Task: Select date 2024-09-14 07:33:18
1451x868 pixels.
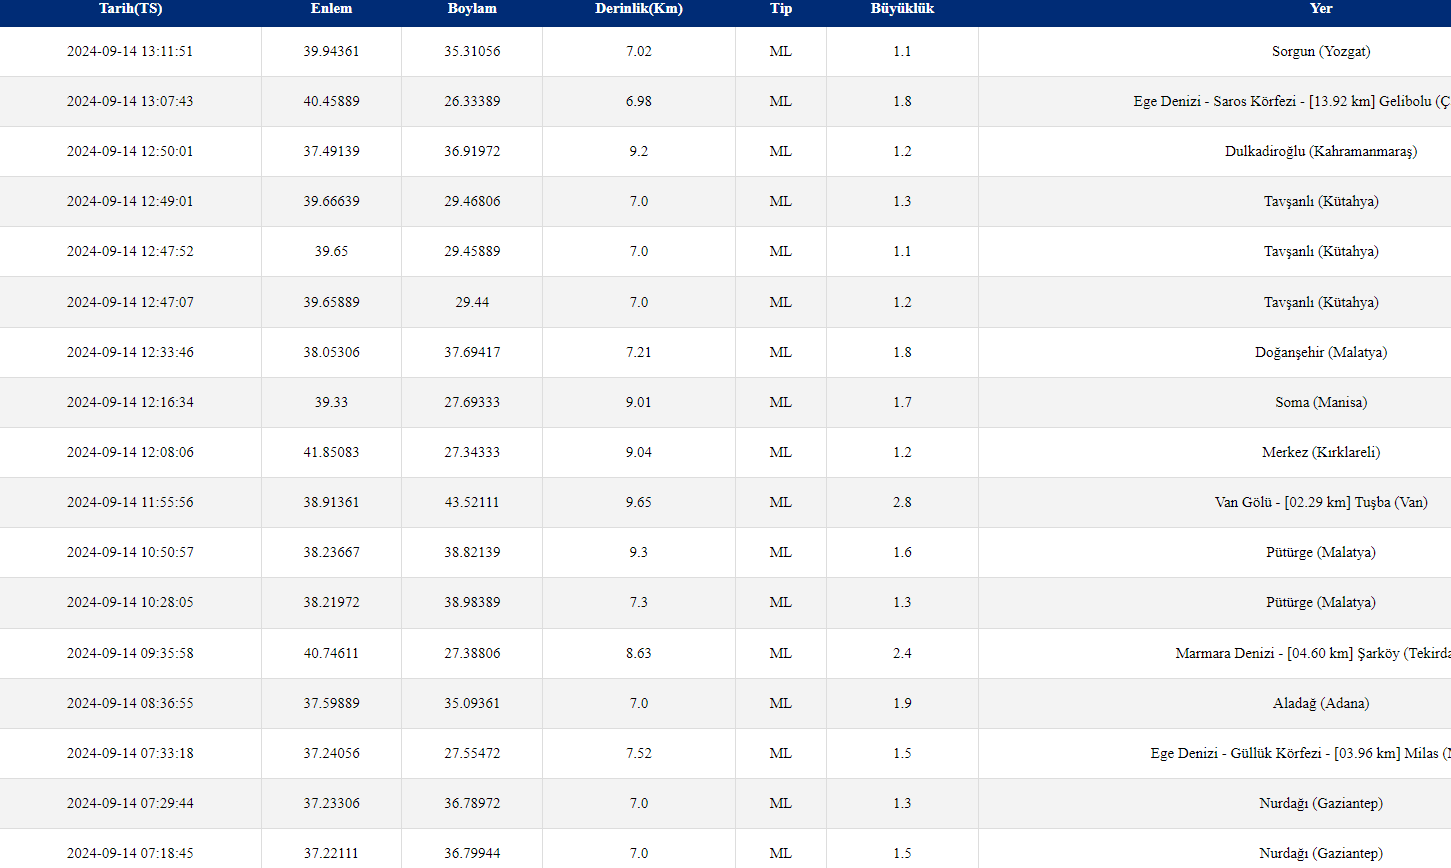Action: coord(130,753)
